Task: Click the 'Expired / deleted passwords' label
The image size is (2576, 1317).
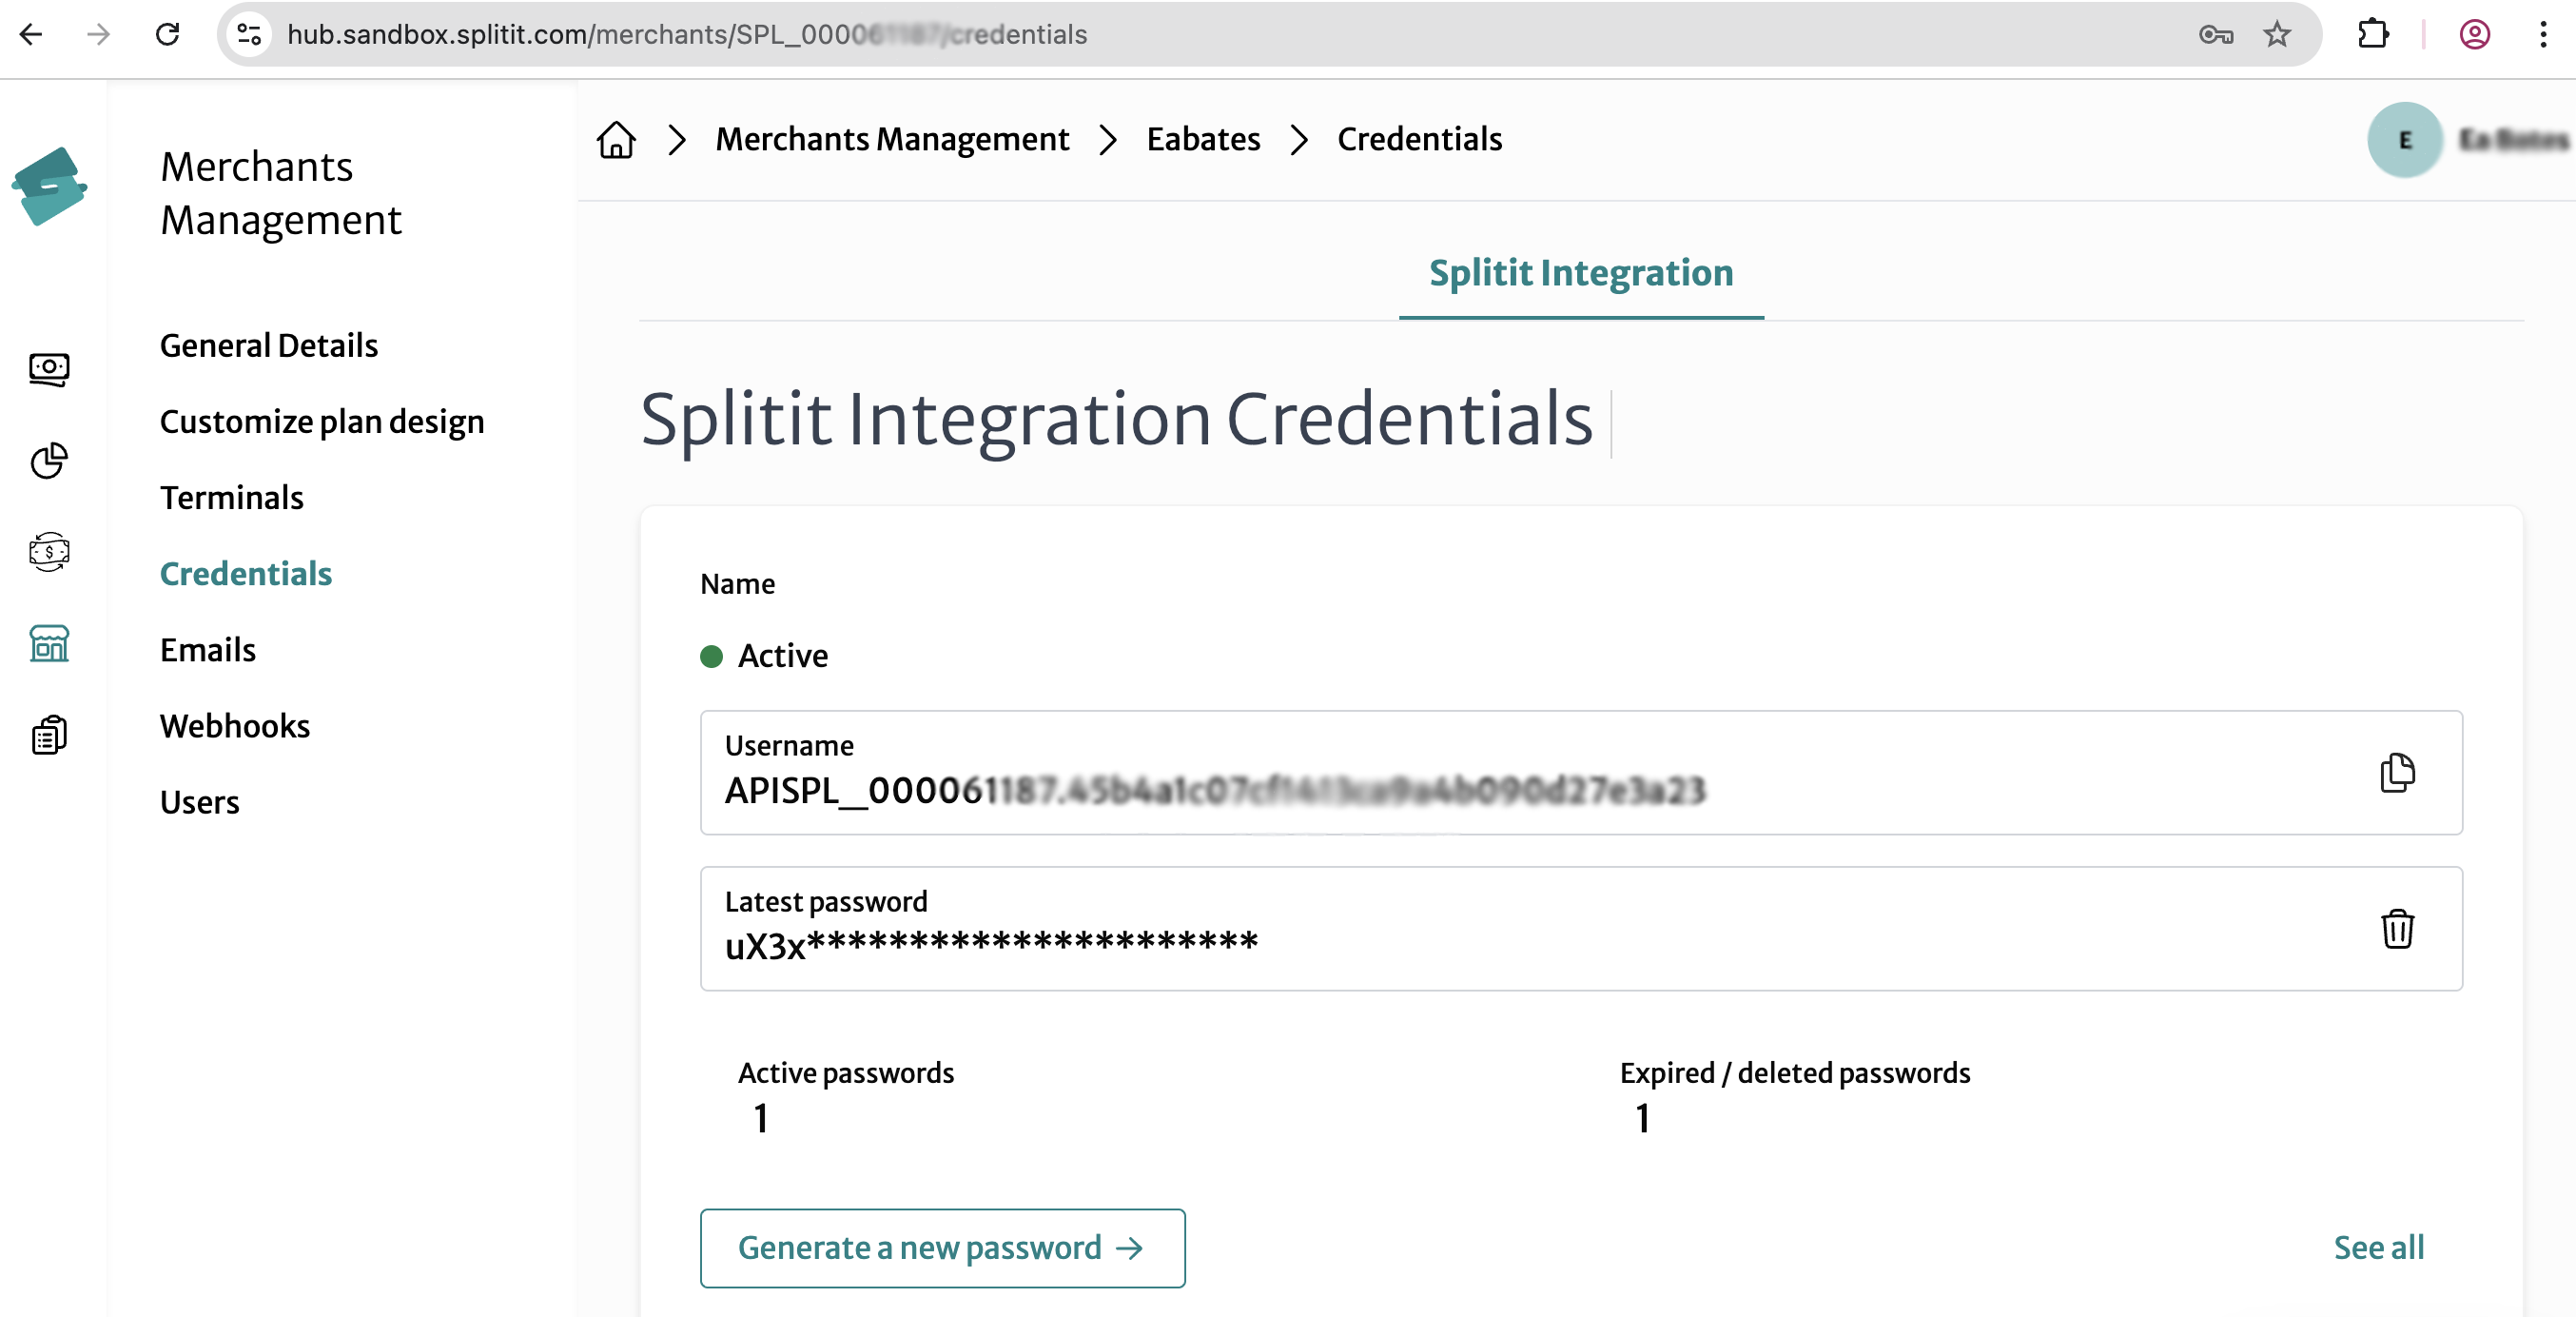Action: coord(1795,1073)
